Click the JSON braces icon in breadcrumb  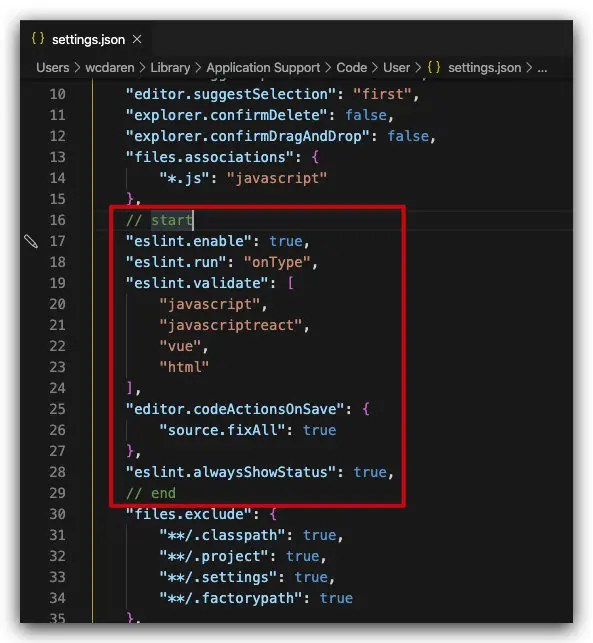433,67
